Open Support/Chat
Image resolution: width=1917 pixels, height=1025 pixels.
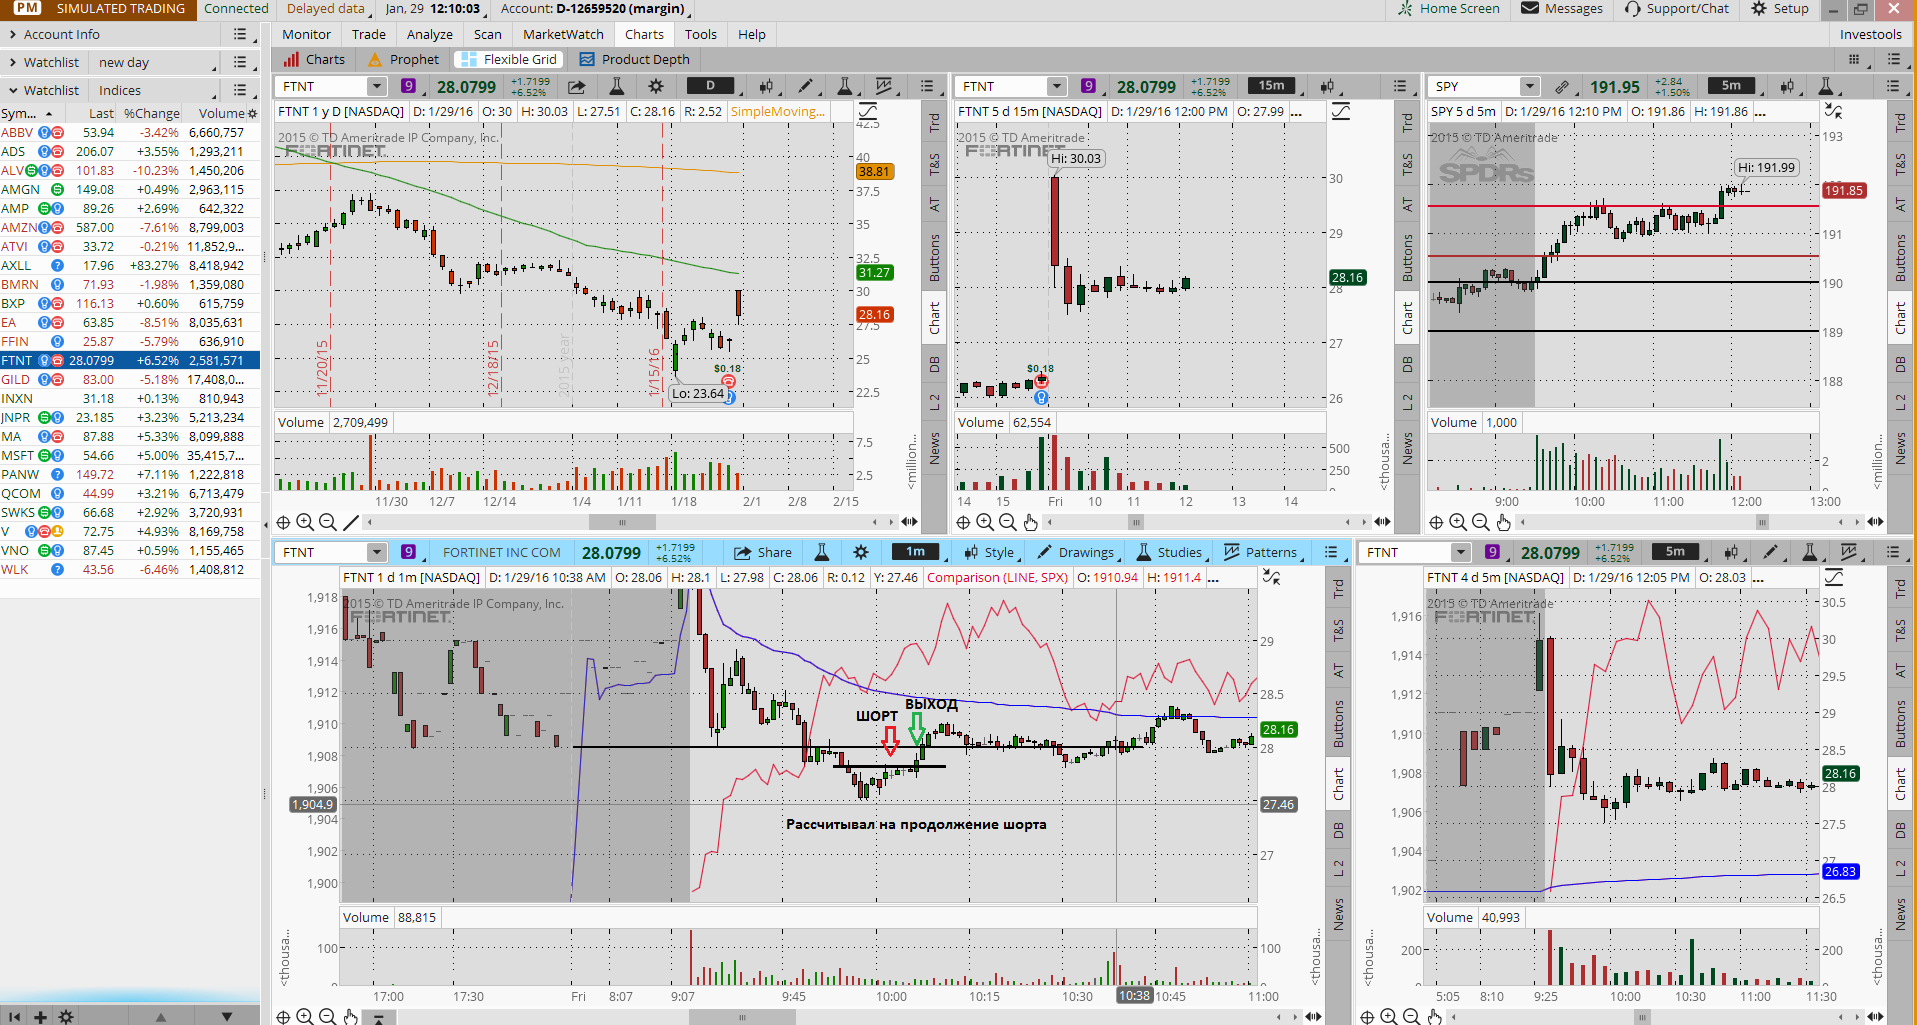tap(1677, 8)
